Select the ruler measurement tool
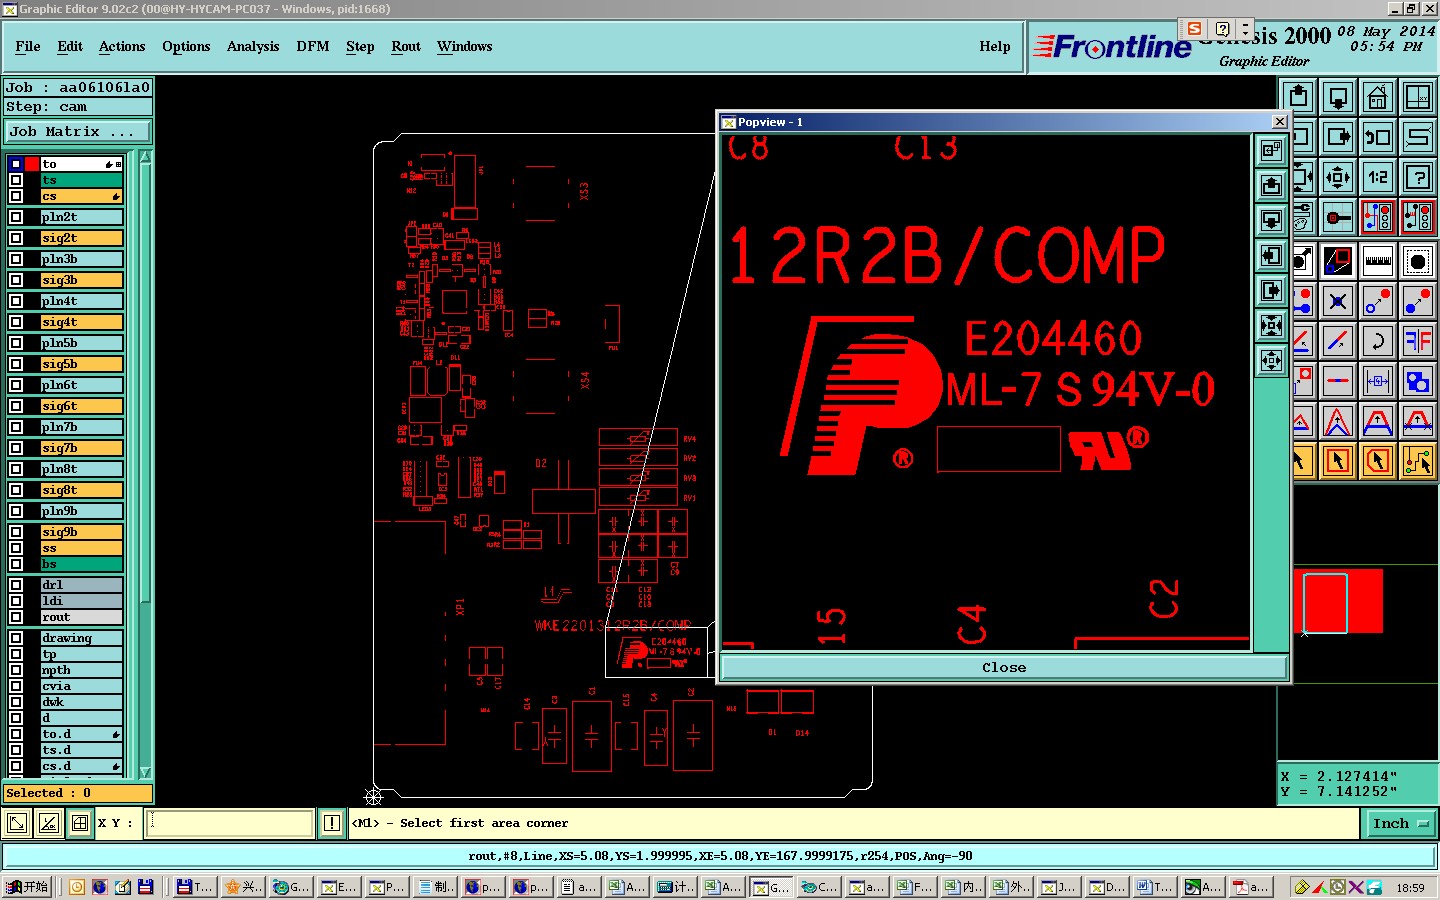Viewport: 1440px width, 900px height. tap(1378, 261)
